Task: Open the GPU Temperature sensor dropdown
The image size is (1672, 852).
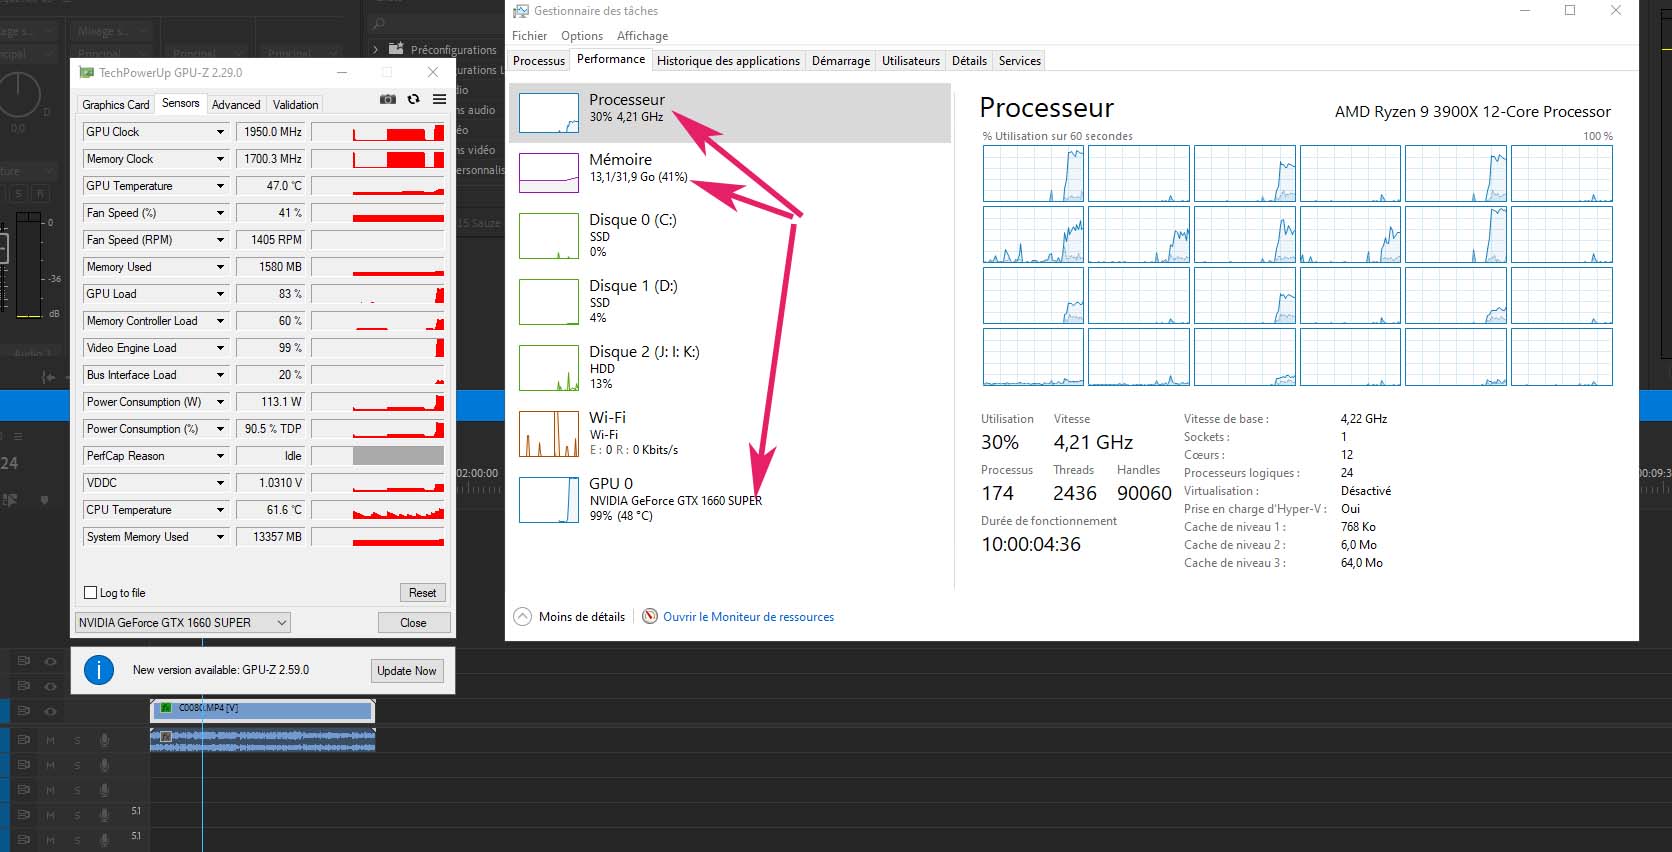Action: click(220, 186)
